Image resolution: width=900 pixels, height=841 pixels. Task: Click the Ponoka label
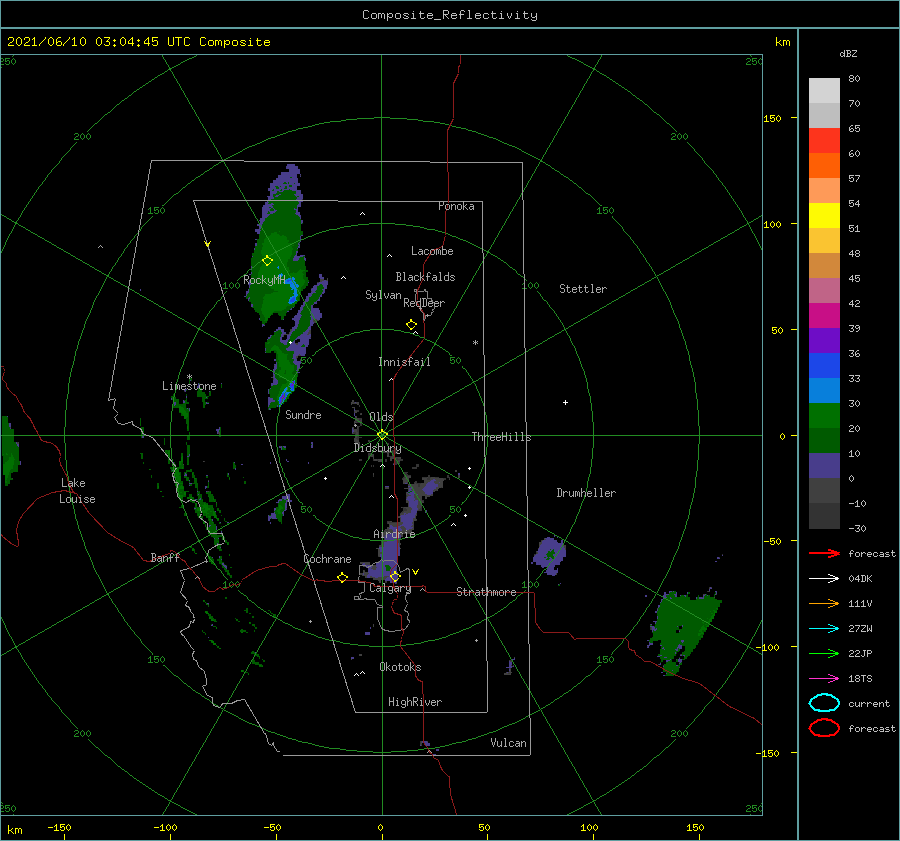pyautogui.click(x=456, y=206)
